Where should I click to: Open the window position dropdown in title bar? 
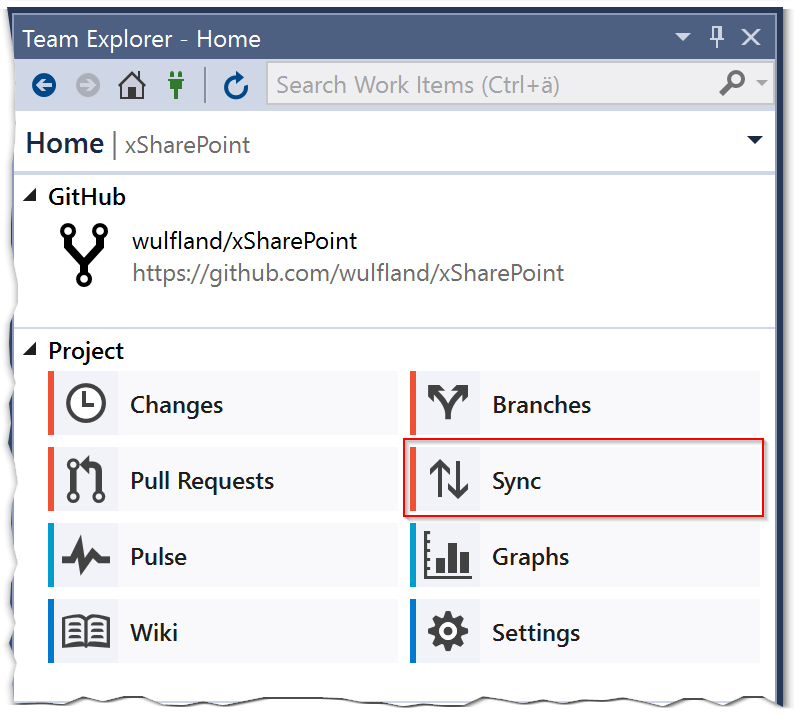[x=683, y=38]
